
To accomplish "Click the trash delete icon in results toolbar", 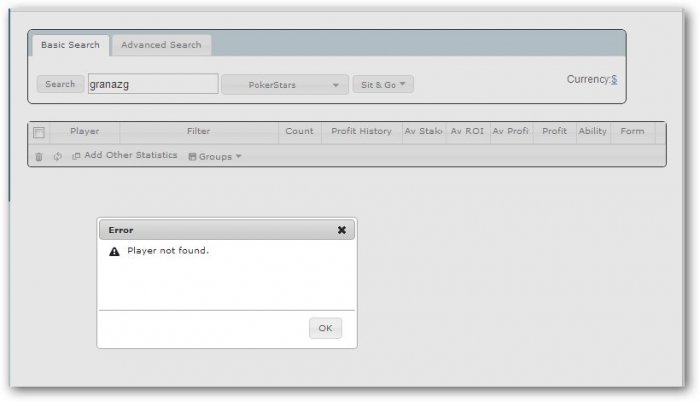I will click(x=39, y=157).
